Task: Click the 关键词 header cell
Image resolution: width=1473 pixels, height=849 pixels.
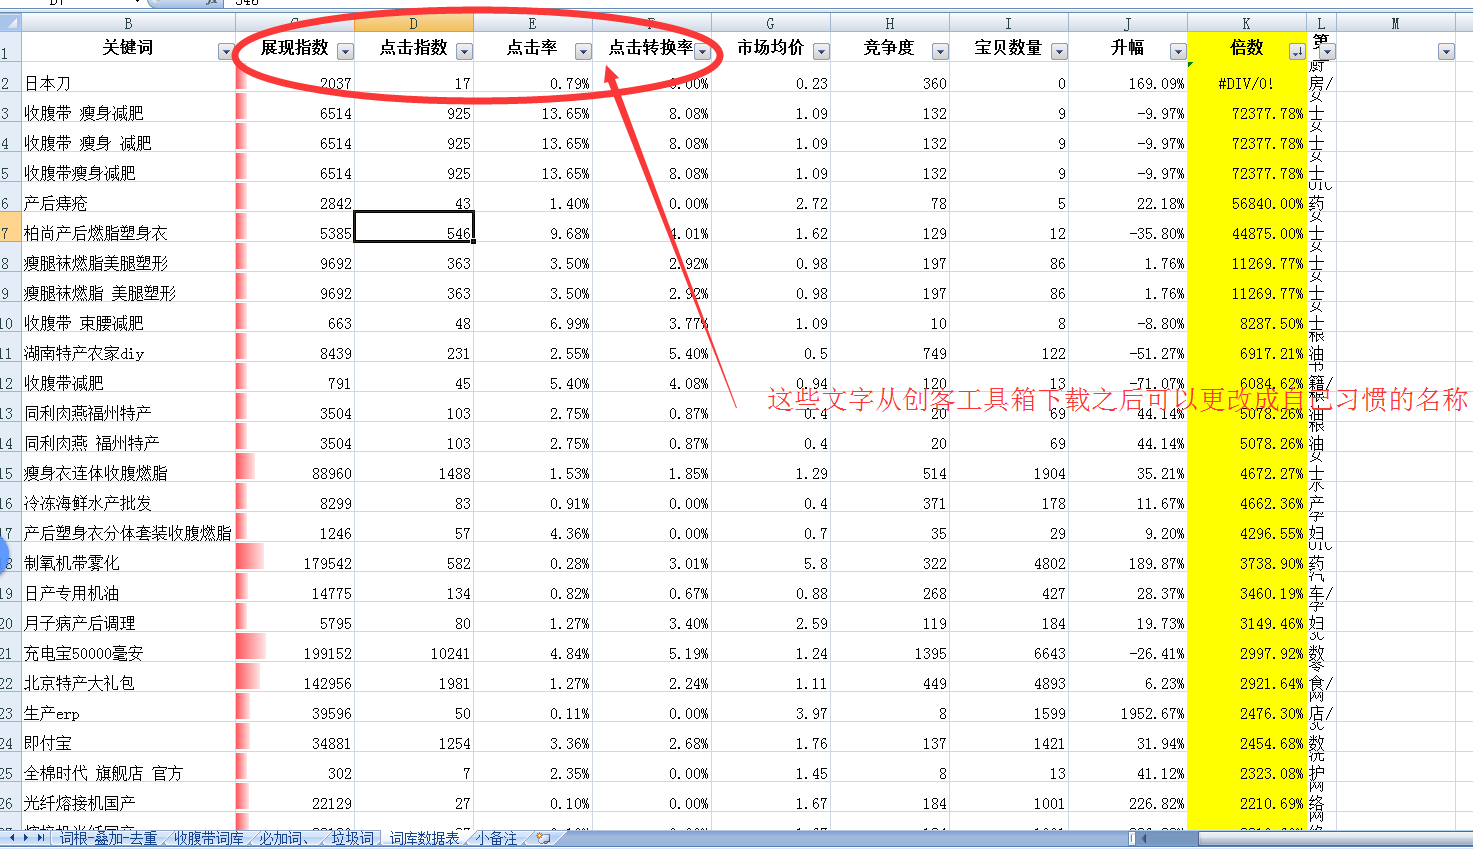Action: tap(128, 48)
